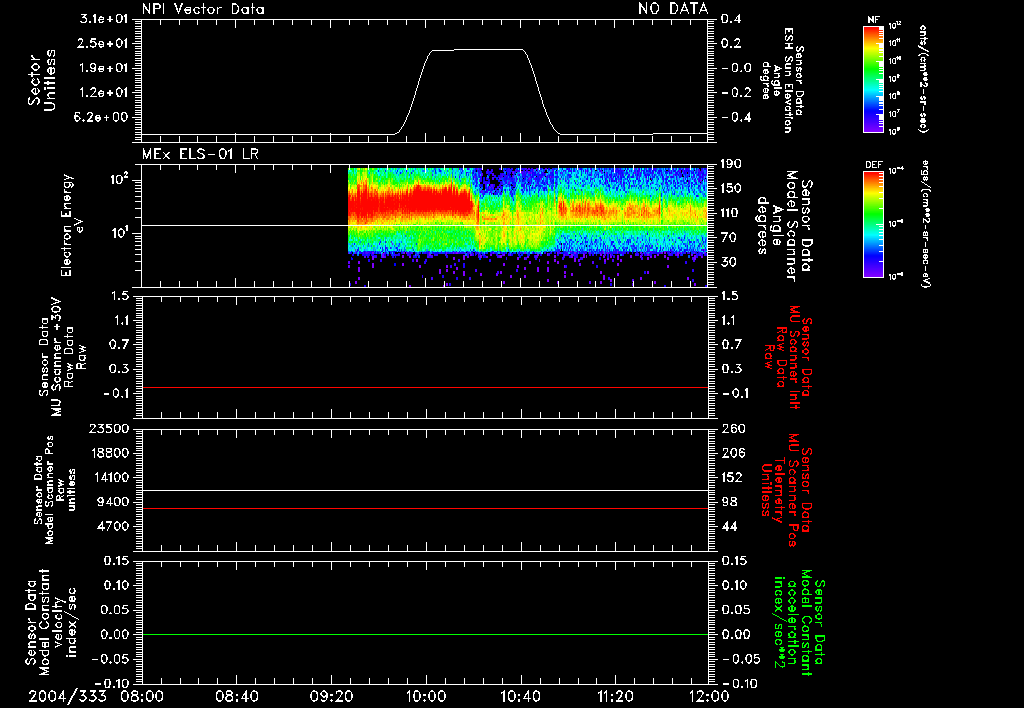Click the 'MU Scanner +30V Raw Data' axis label
This screenshot has height=708, width=1024.
pos(62,356)
